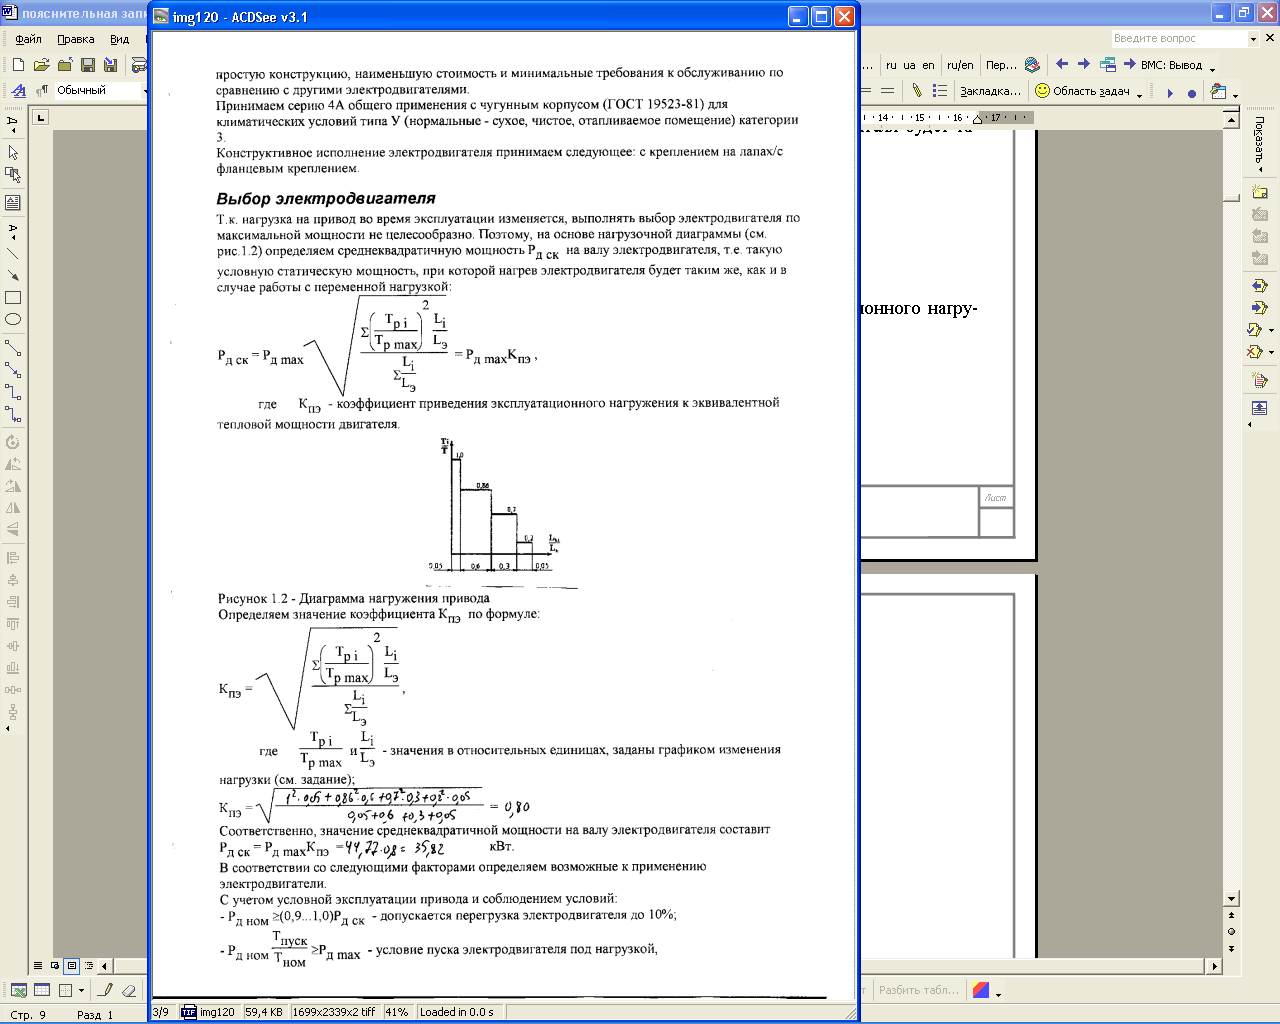Image resolution: width=1280 pixels, height=1024 pixels.
Task: Click the eraser icon in bottom toolbar
Action: coord(128,990)
